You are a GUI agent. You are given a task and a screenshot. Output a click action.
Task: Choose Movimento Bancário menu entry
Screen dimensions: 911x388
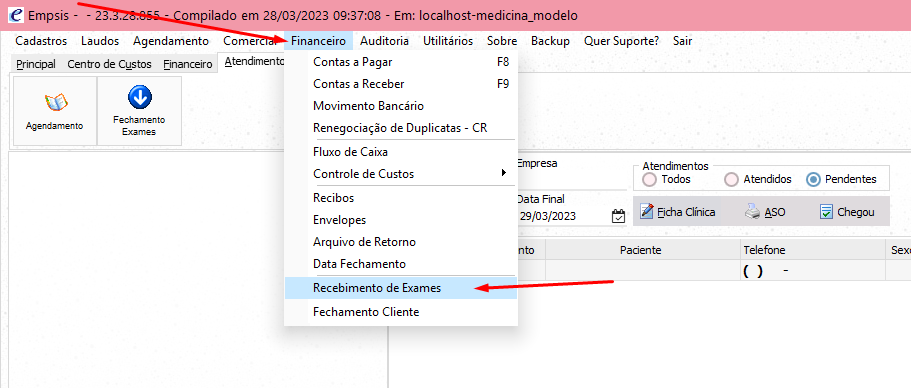point(401,106)
